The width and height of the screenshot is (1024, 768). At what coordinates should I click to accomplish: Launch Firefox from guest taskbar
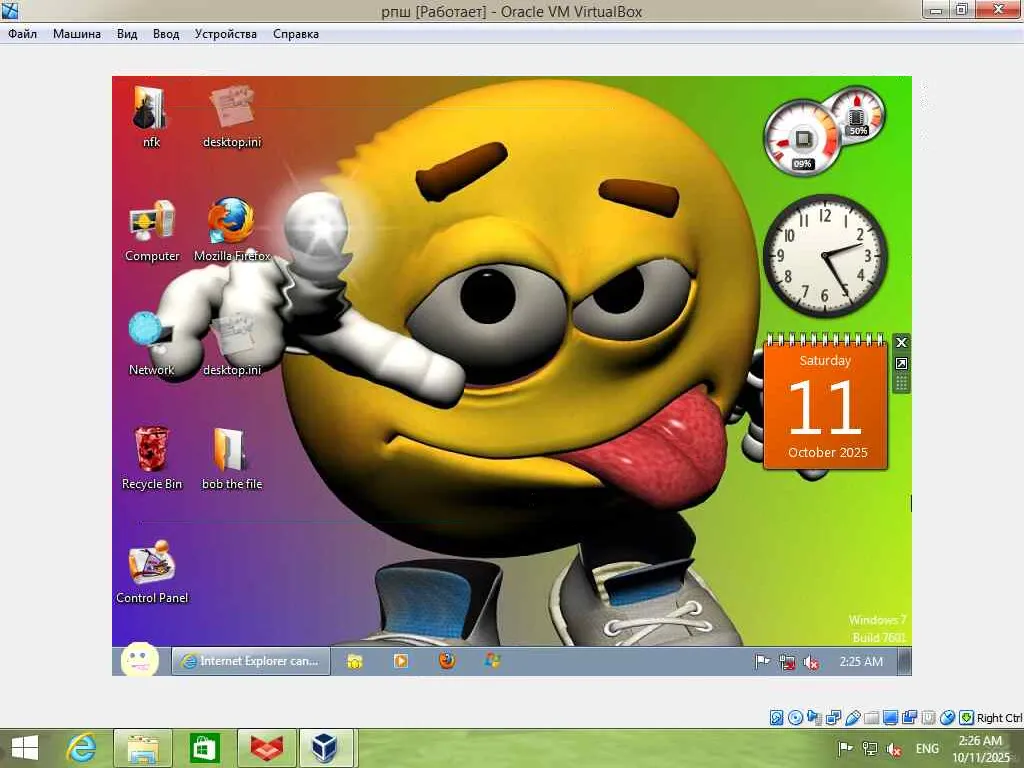447,661
